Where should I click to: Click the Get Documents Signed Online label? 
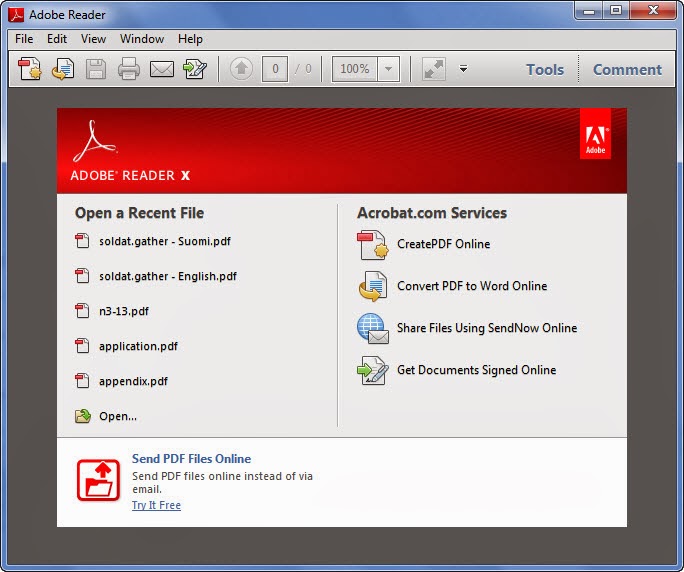[476, 370]
